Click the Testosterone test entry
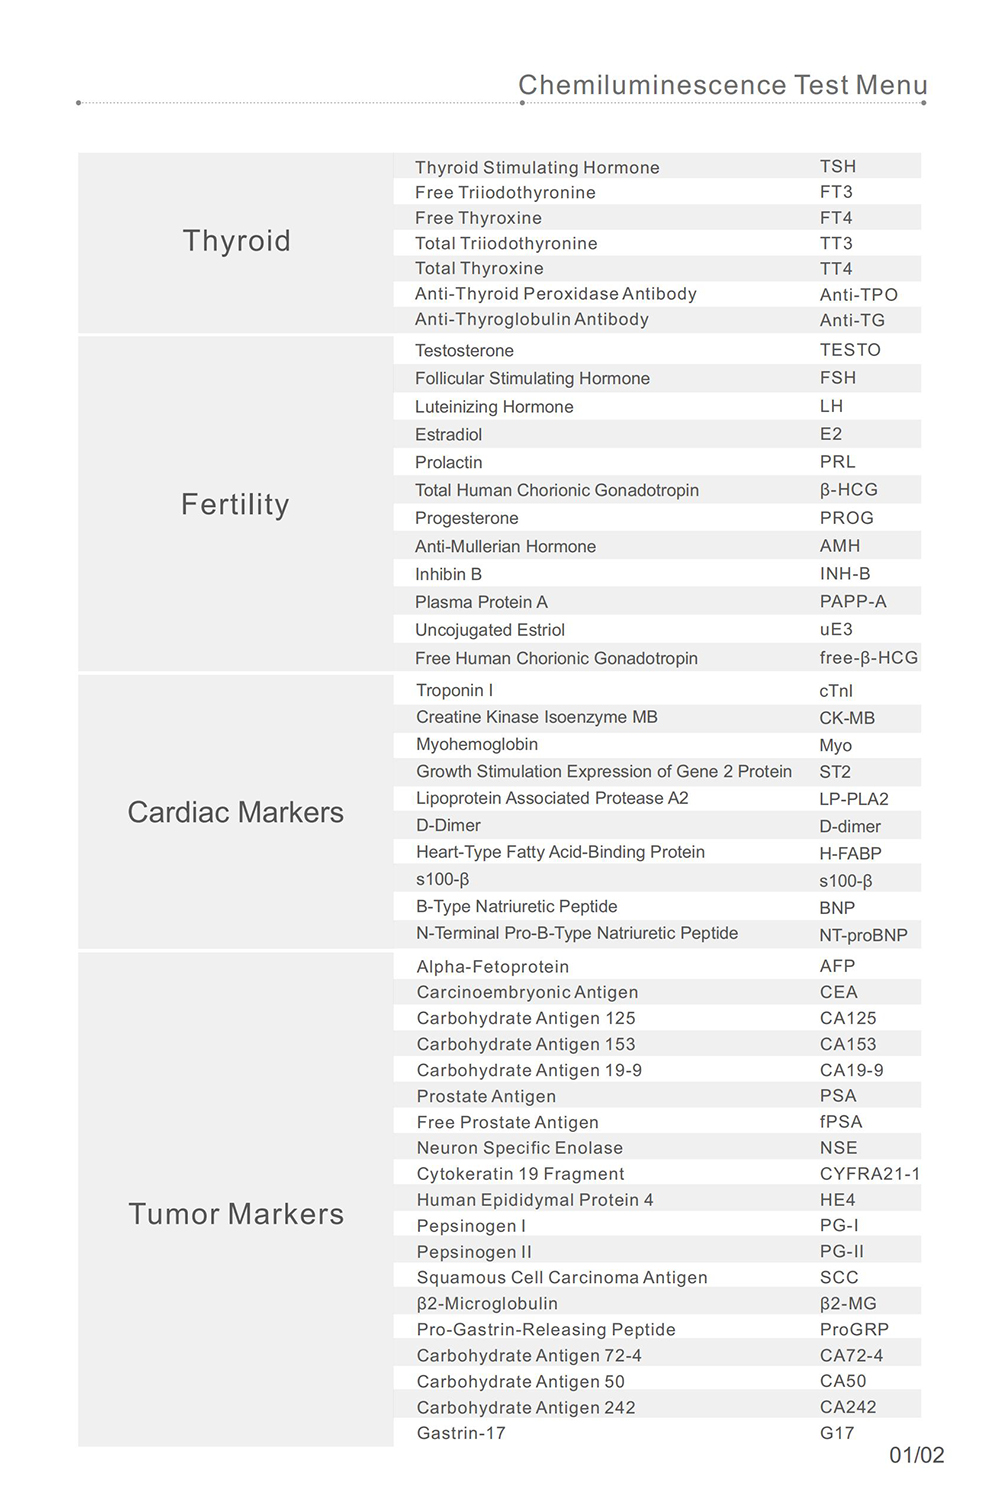The width and height of the screenshot is (1000, 1510). point(464,351)
